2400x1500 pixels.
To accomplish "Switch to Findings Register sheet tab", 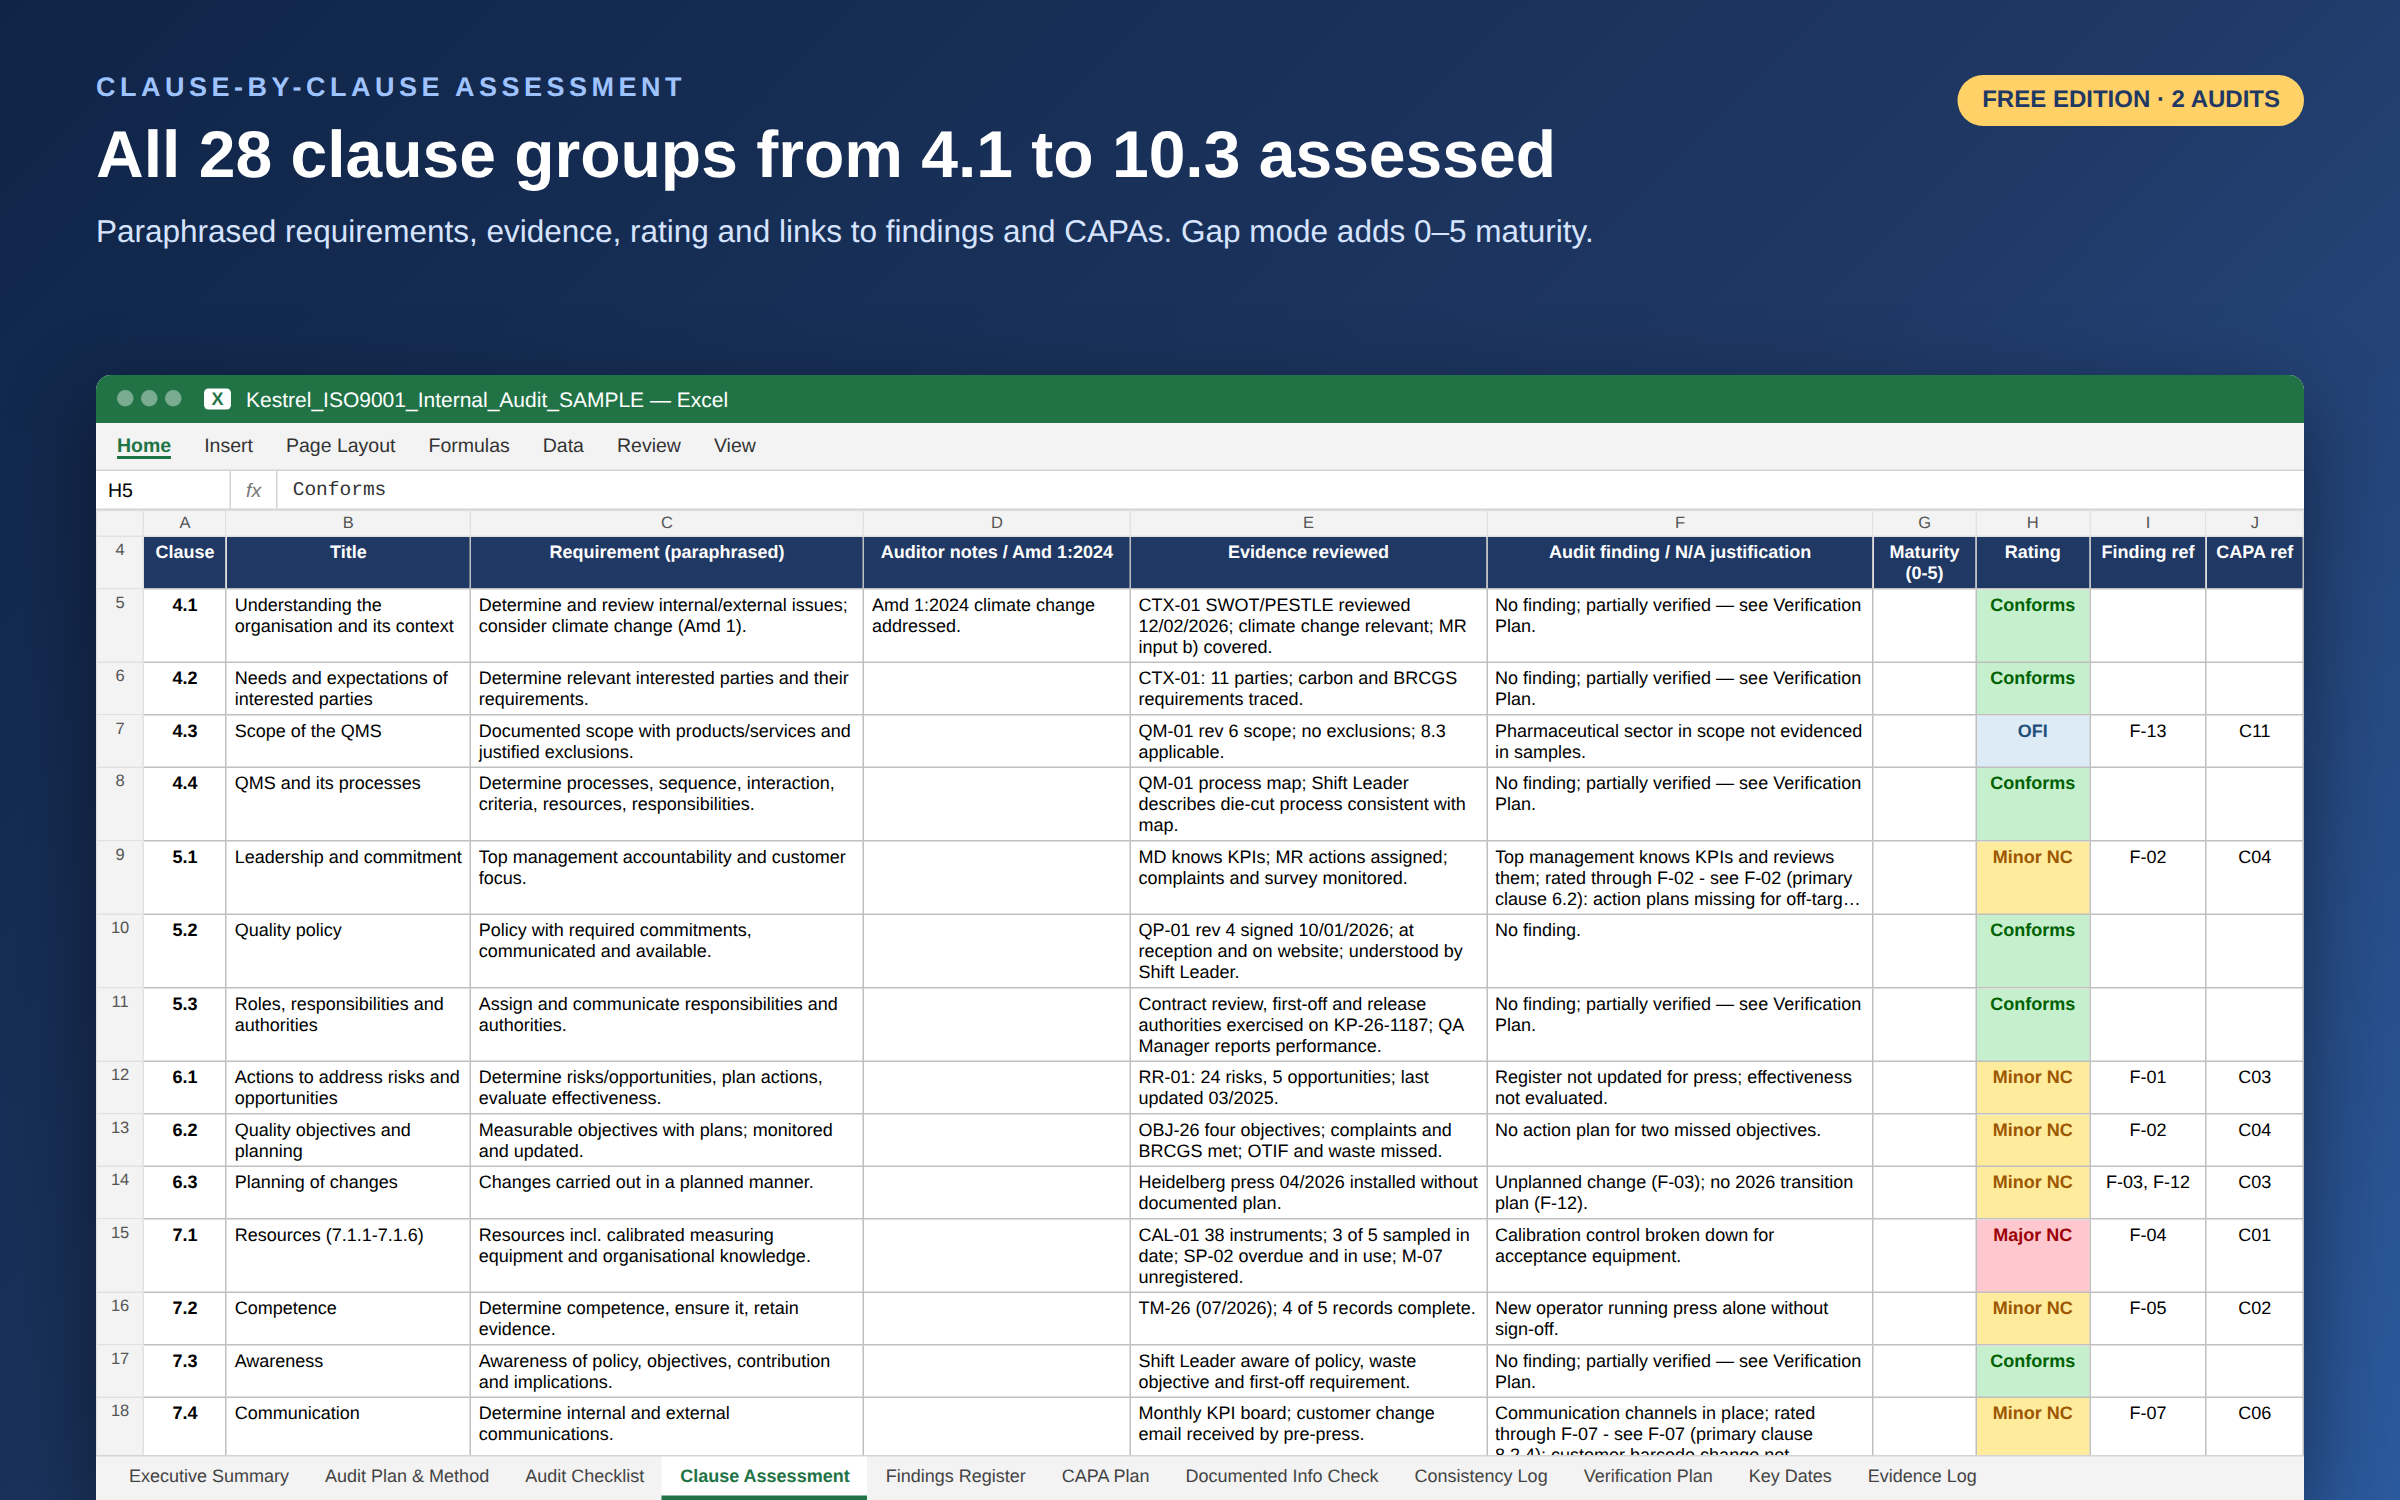I will (x=956, y=1476).
